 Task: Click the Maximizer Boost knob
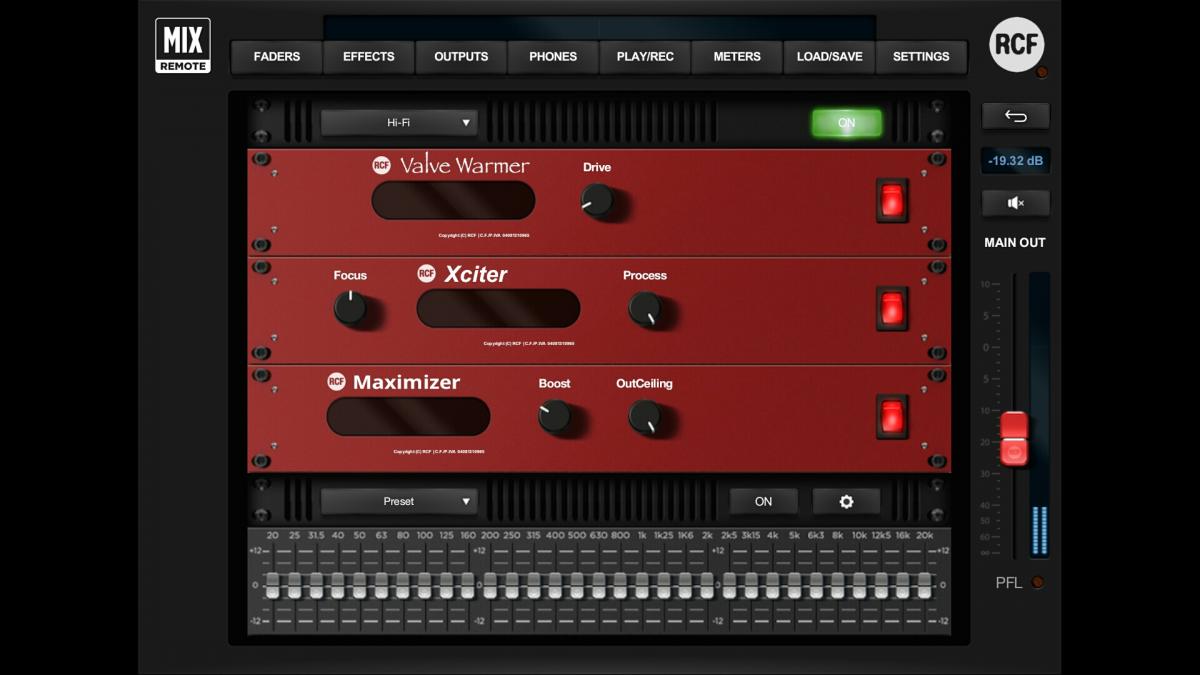[x=554, y=416]
